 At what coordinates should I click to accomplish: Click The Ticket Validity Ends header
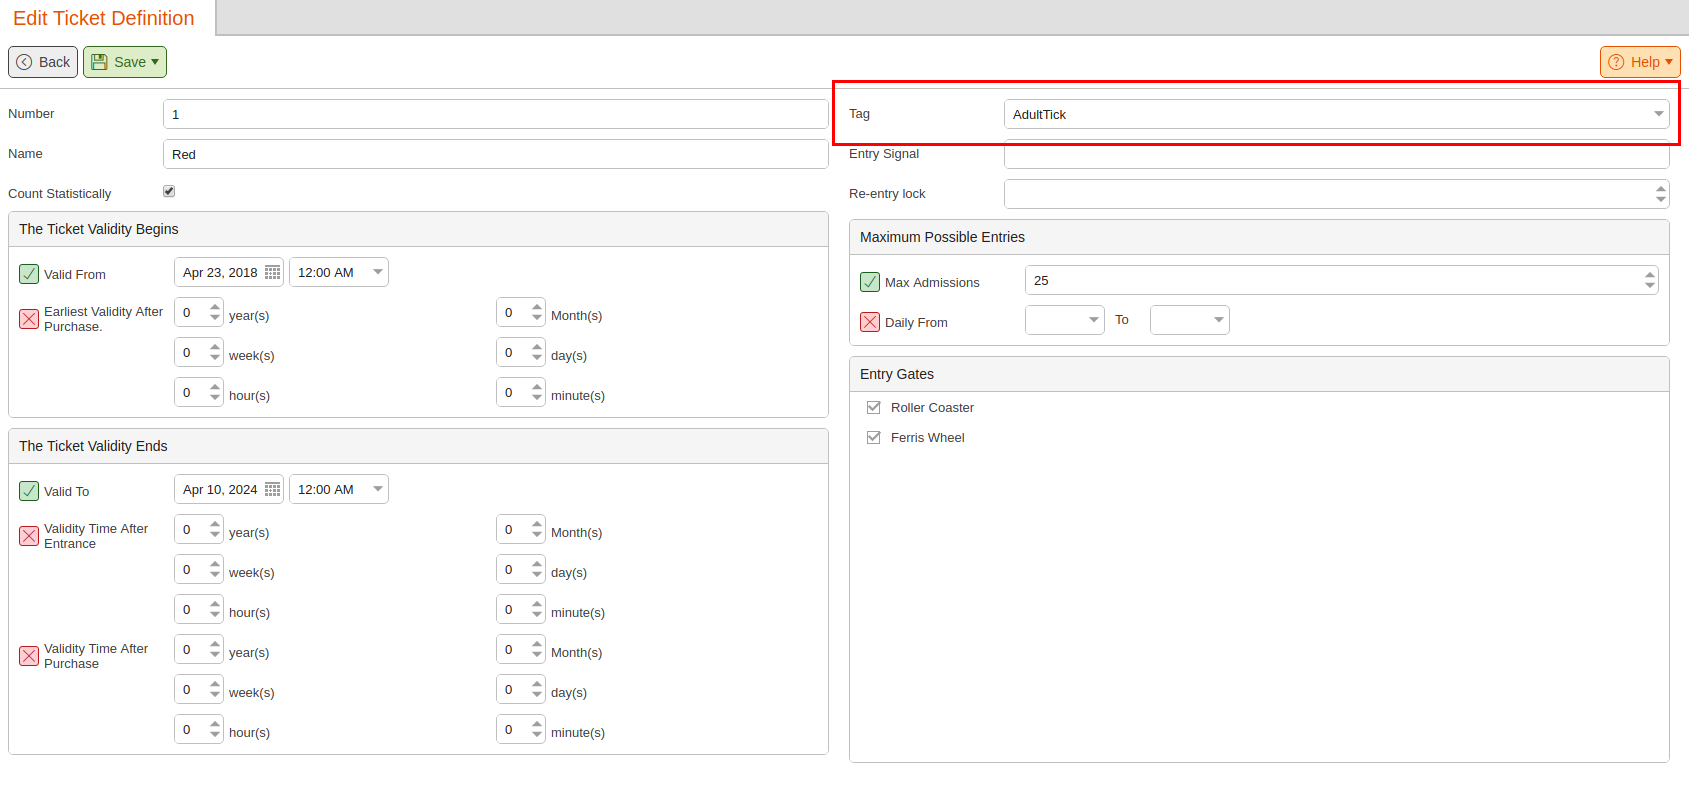[418, 446]
